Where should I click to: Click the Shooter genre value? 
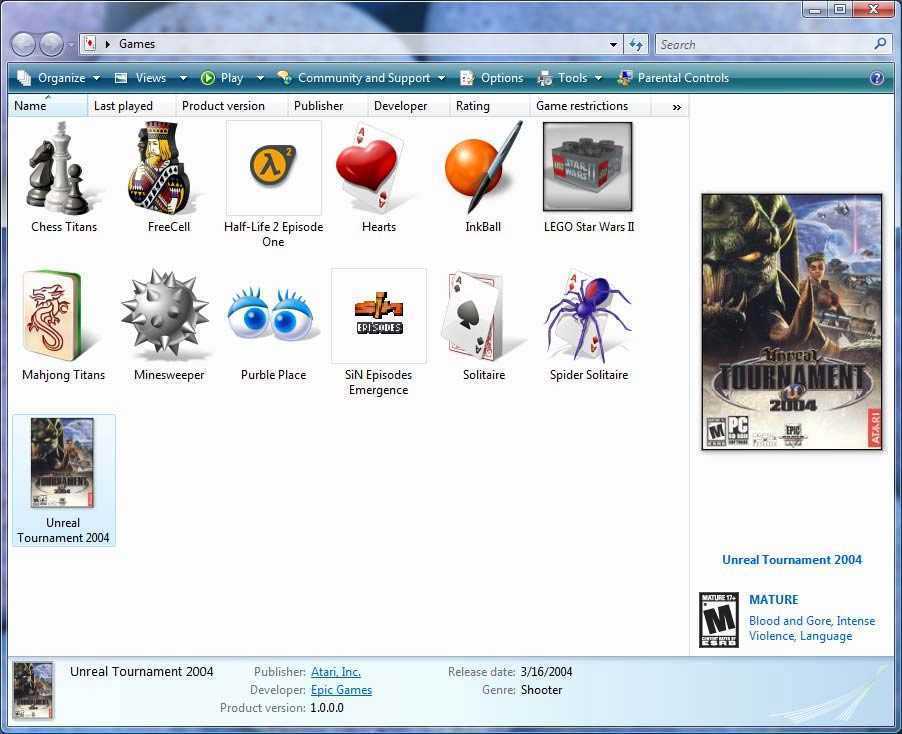point(541,690)
